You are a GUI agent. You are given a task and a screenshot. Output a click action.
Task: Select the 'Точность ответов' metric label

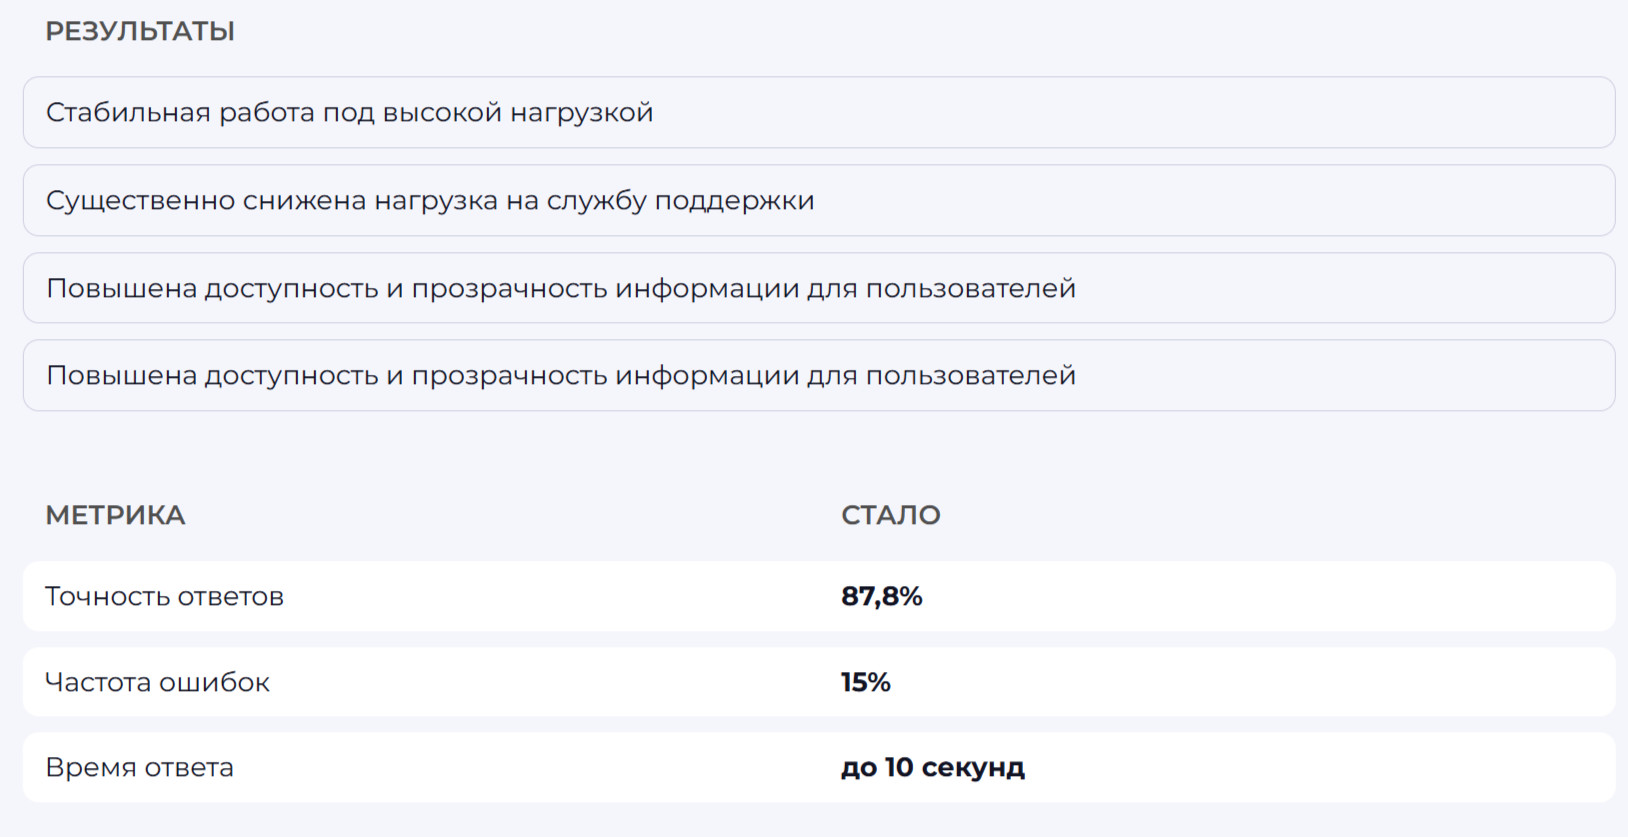tap(165, 597)
